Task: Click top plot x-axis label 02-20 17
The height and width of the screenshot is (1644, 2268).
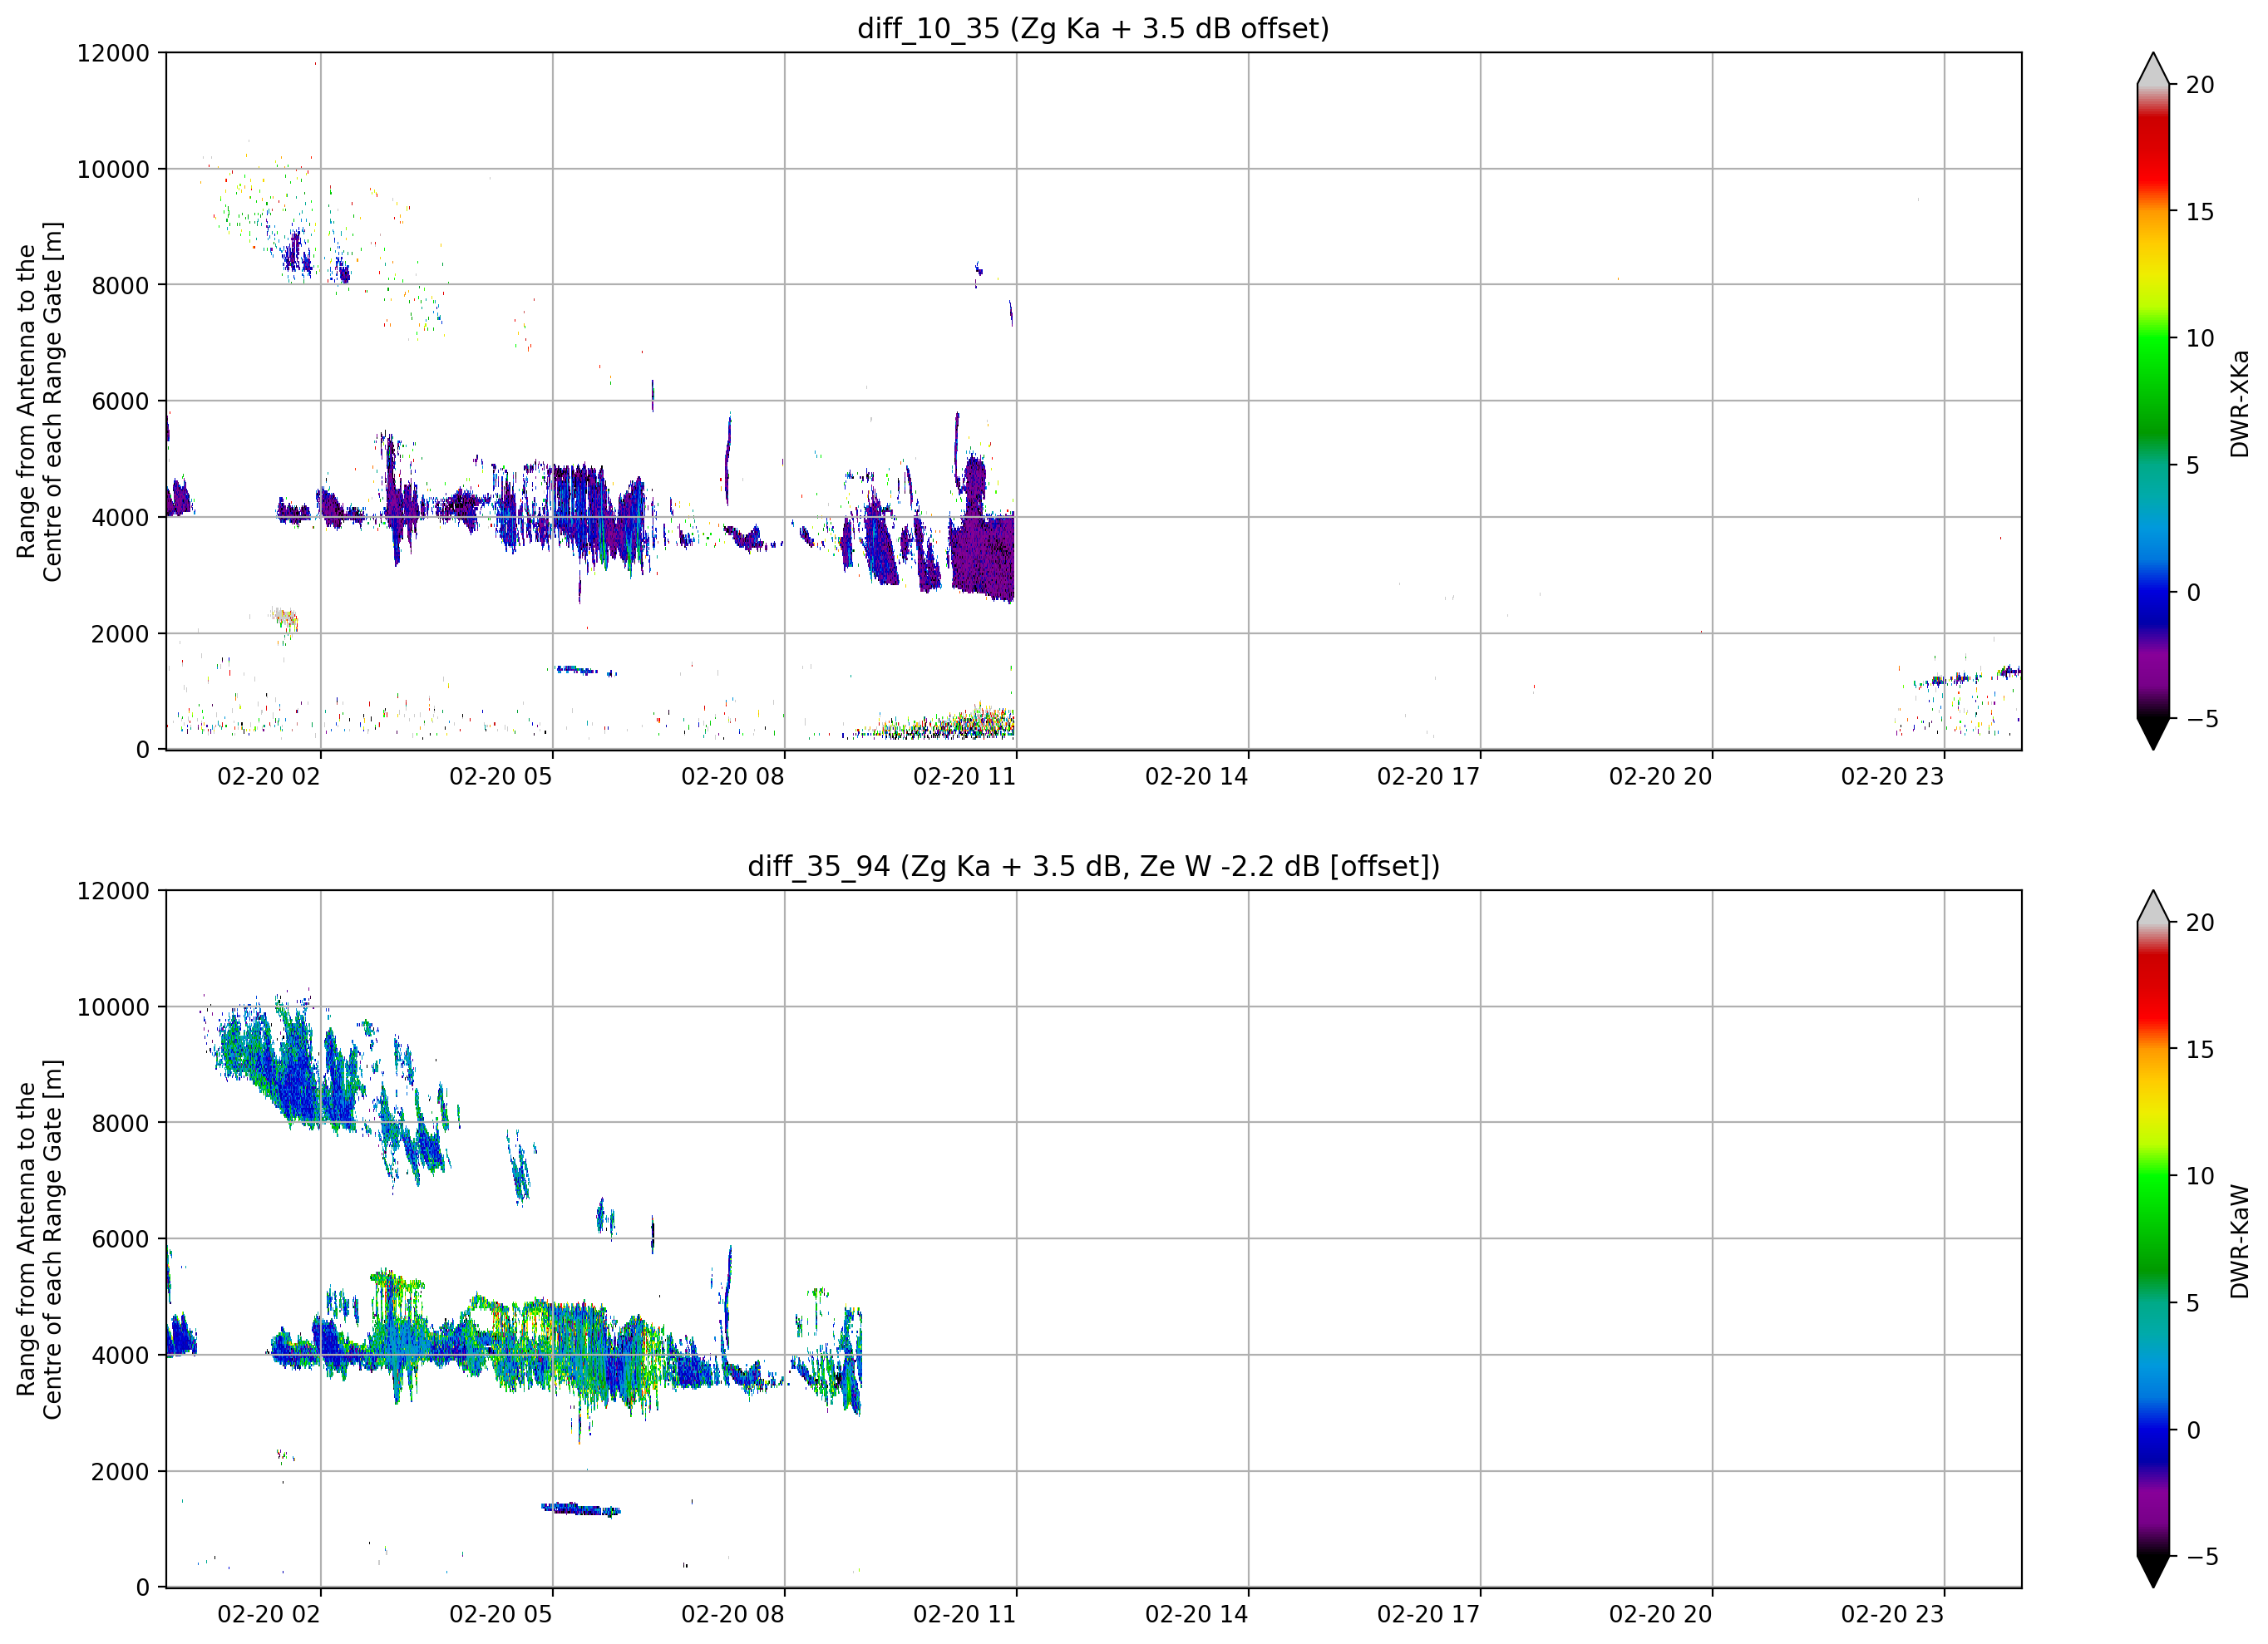Action: 1429,776
